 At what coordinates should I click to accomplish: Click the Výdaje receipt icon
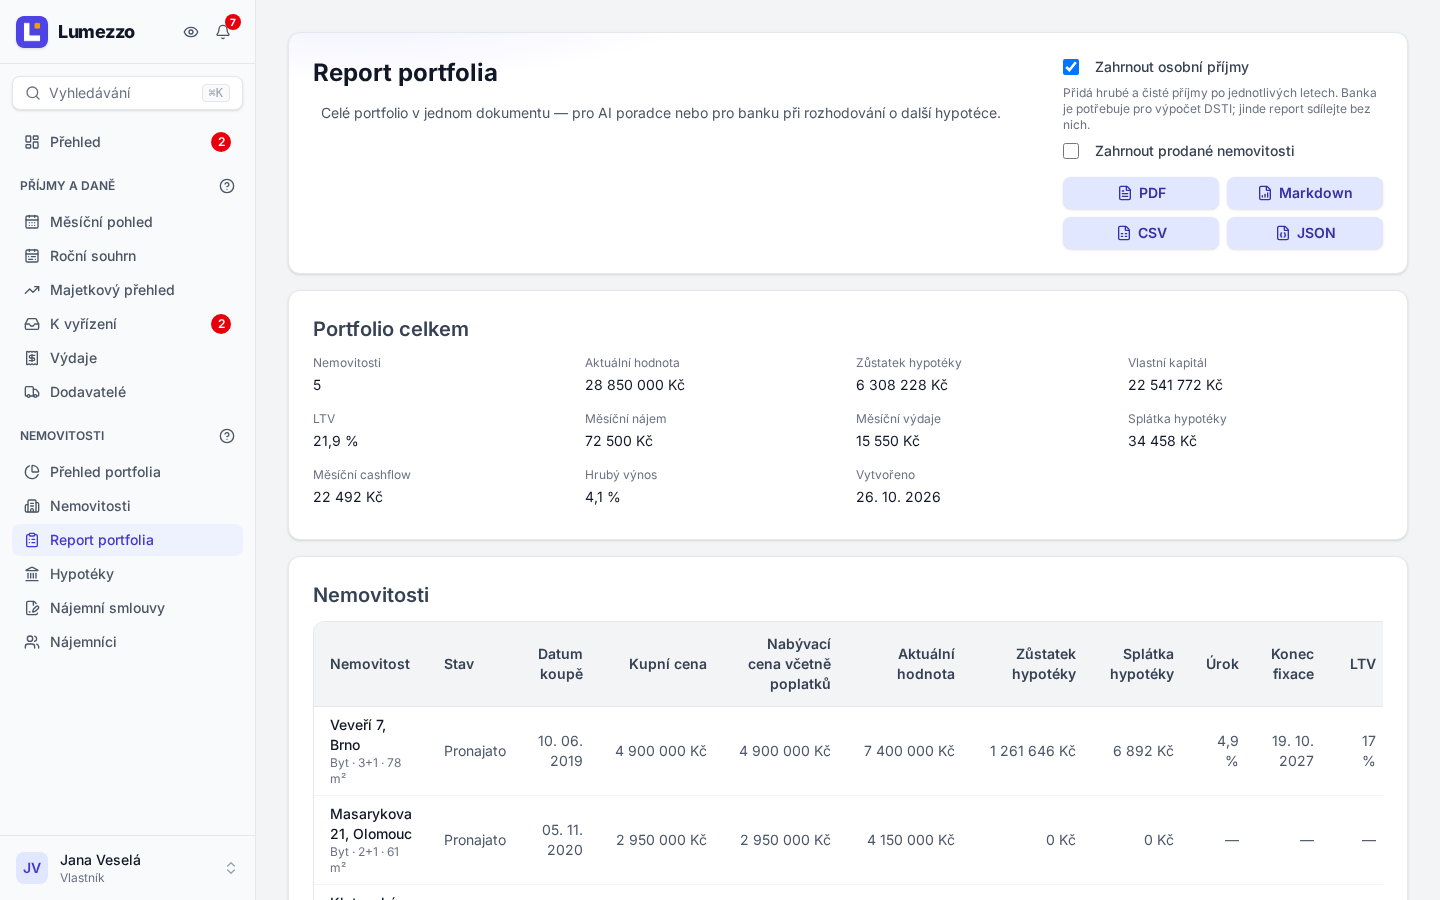[32, 358]
